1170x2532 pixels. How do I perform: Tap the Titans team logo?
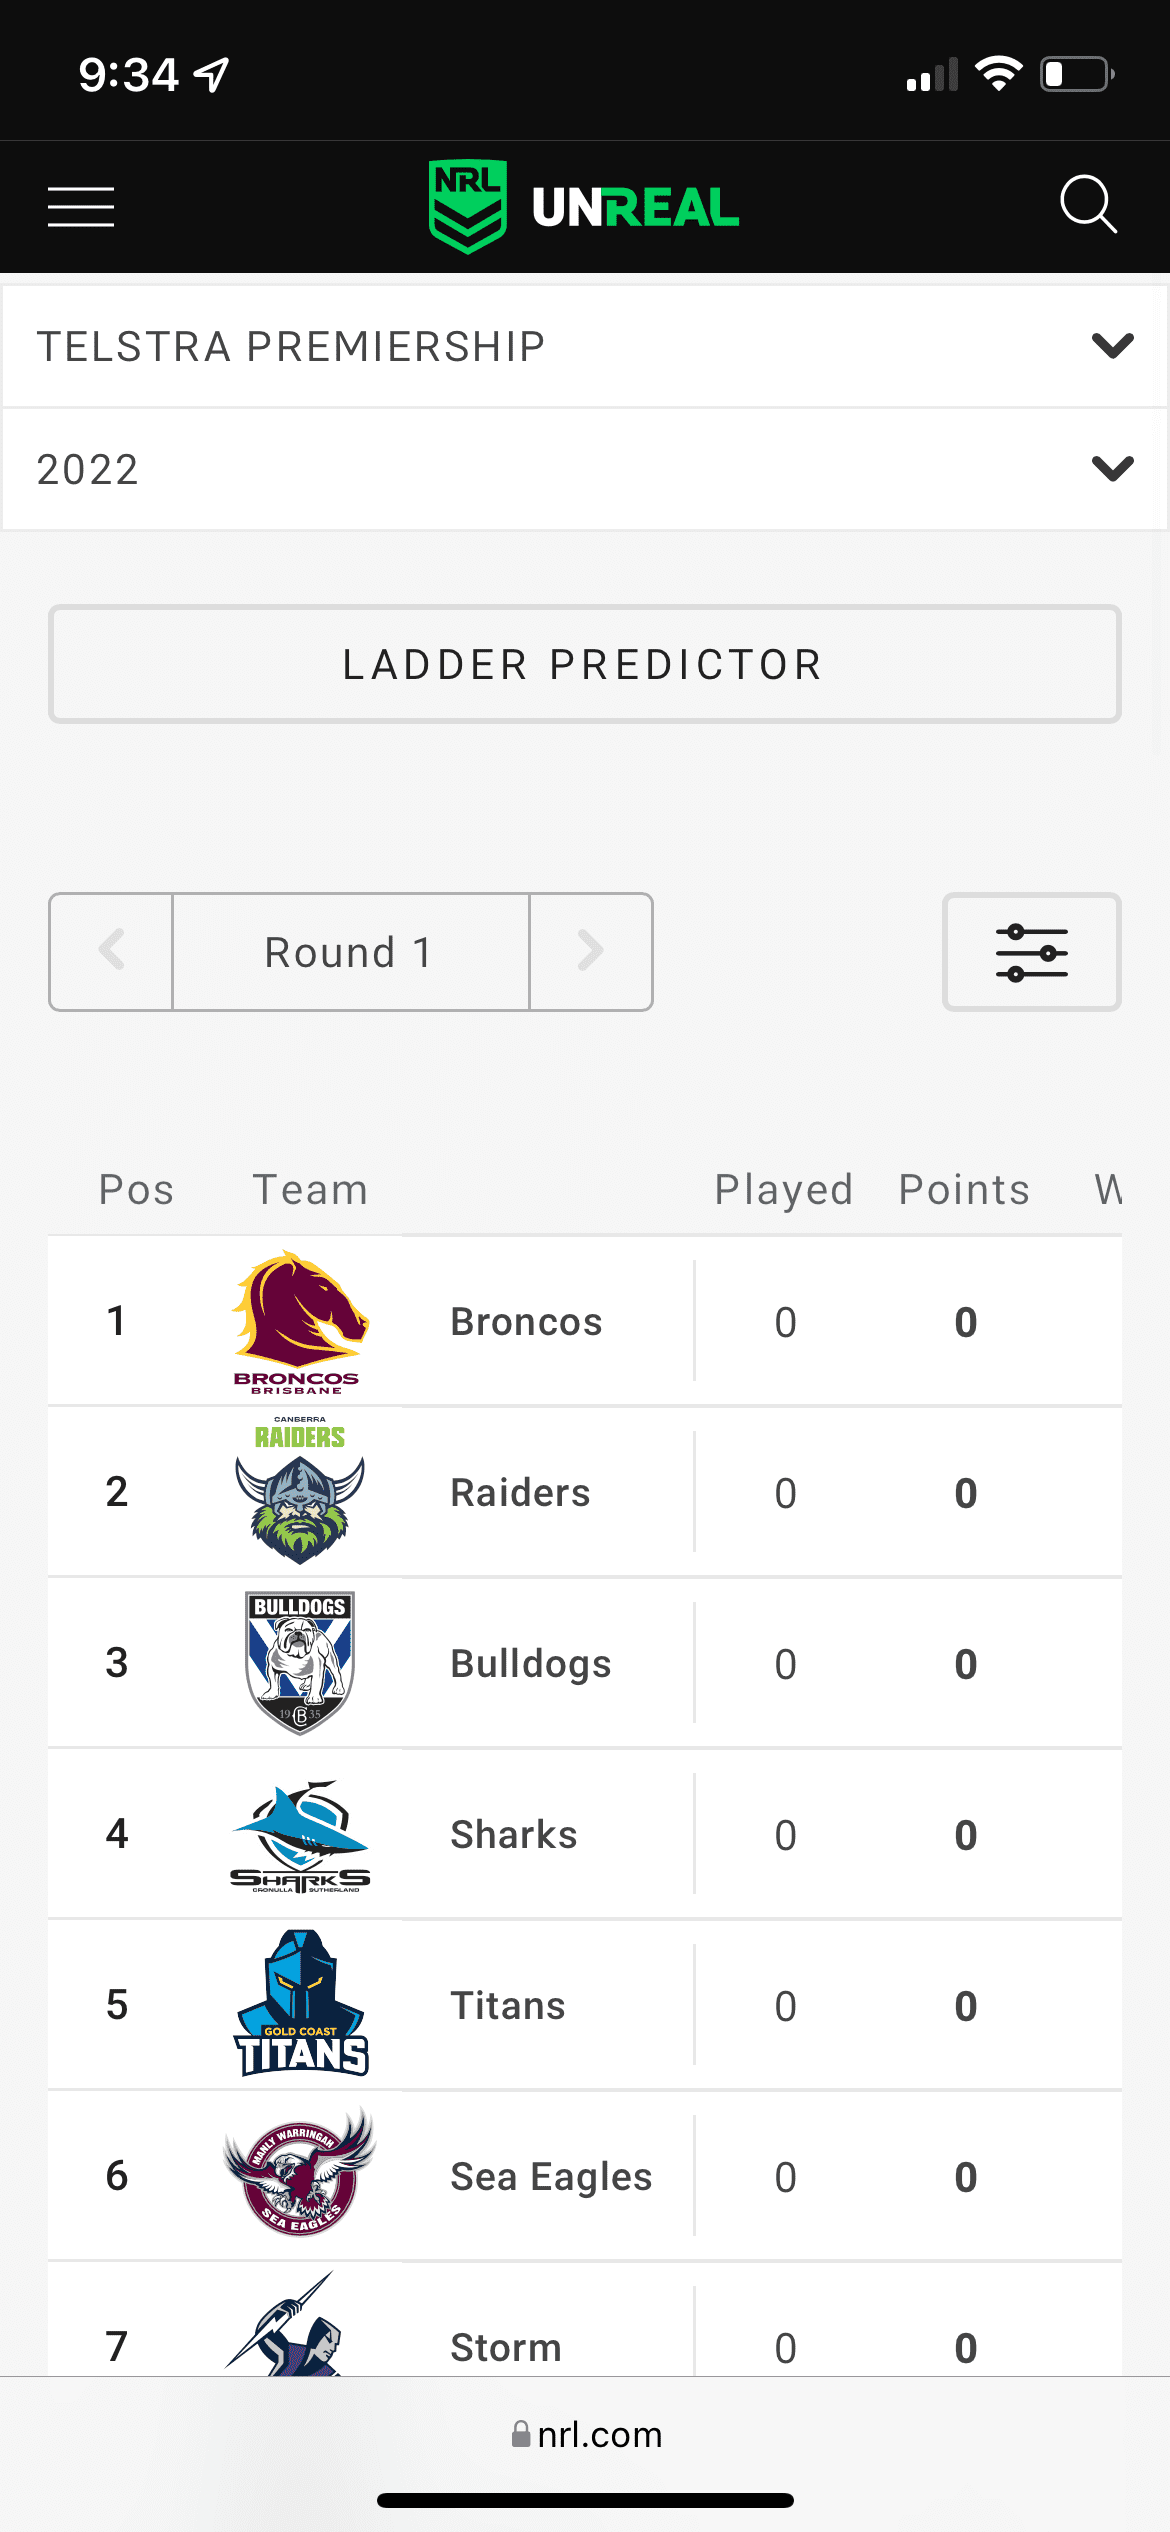(300, 2003)
